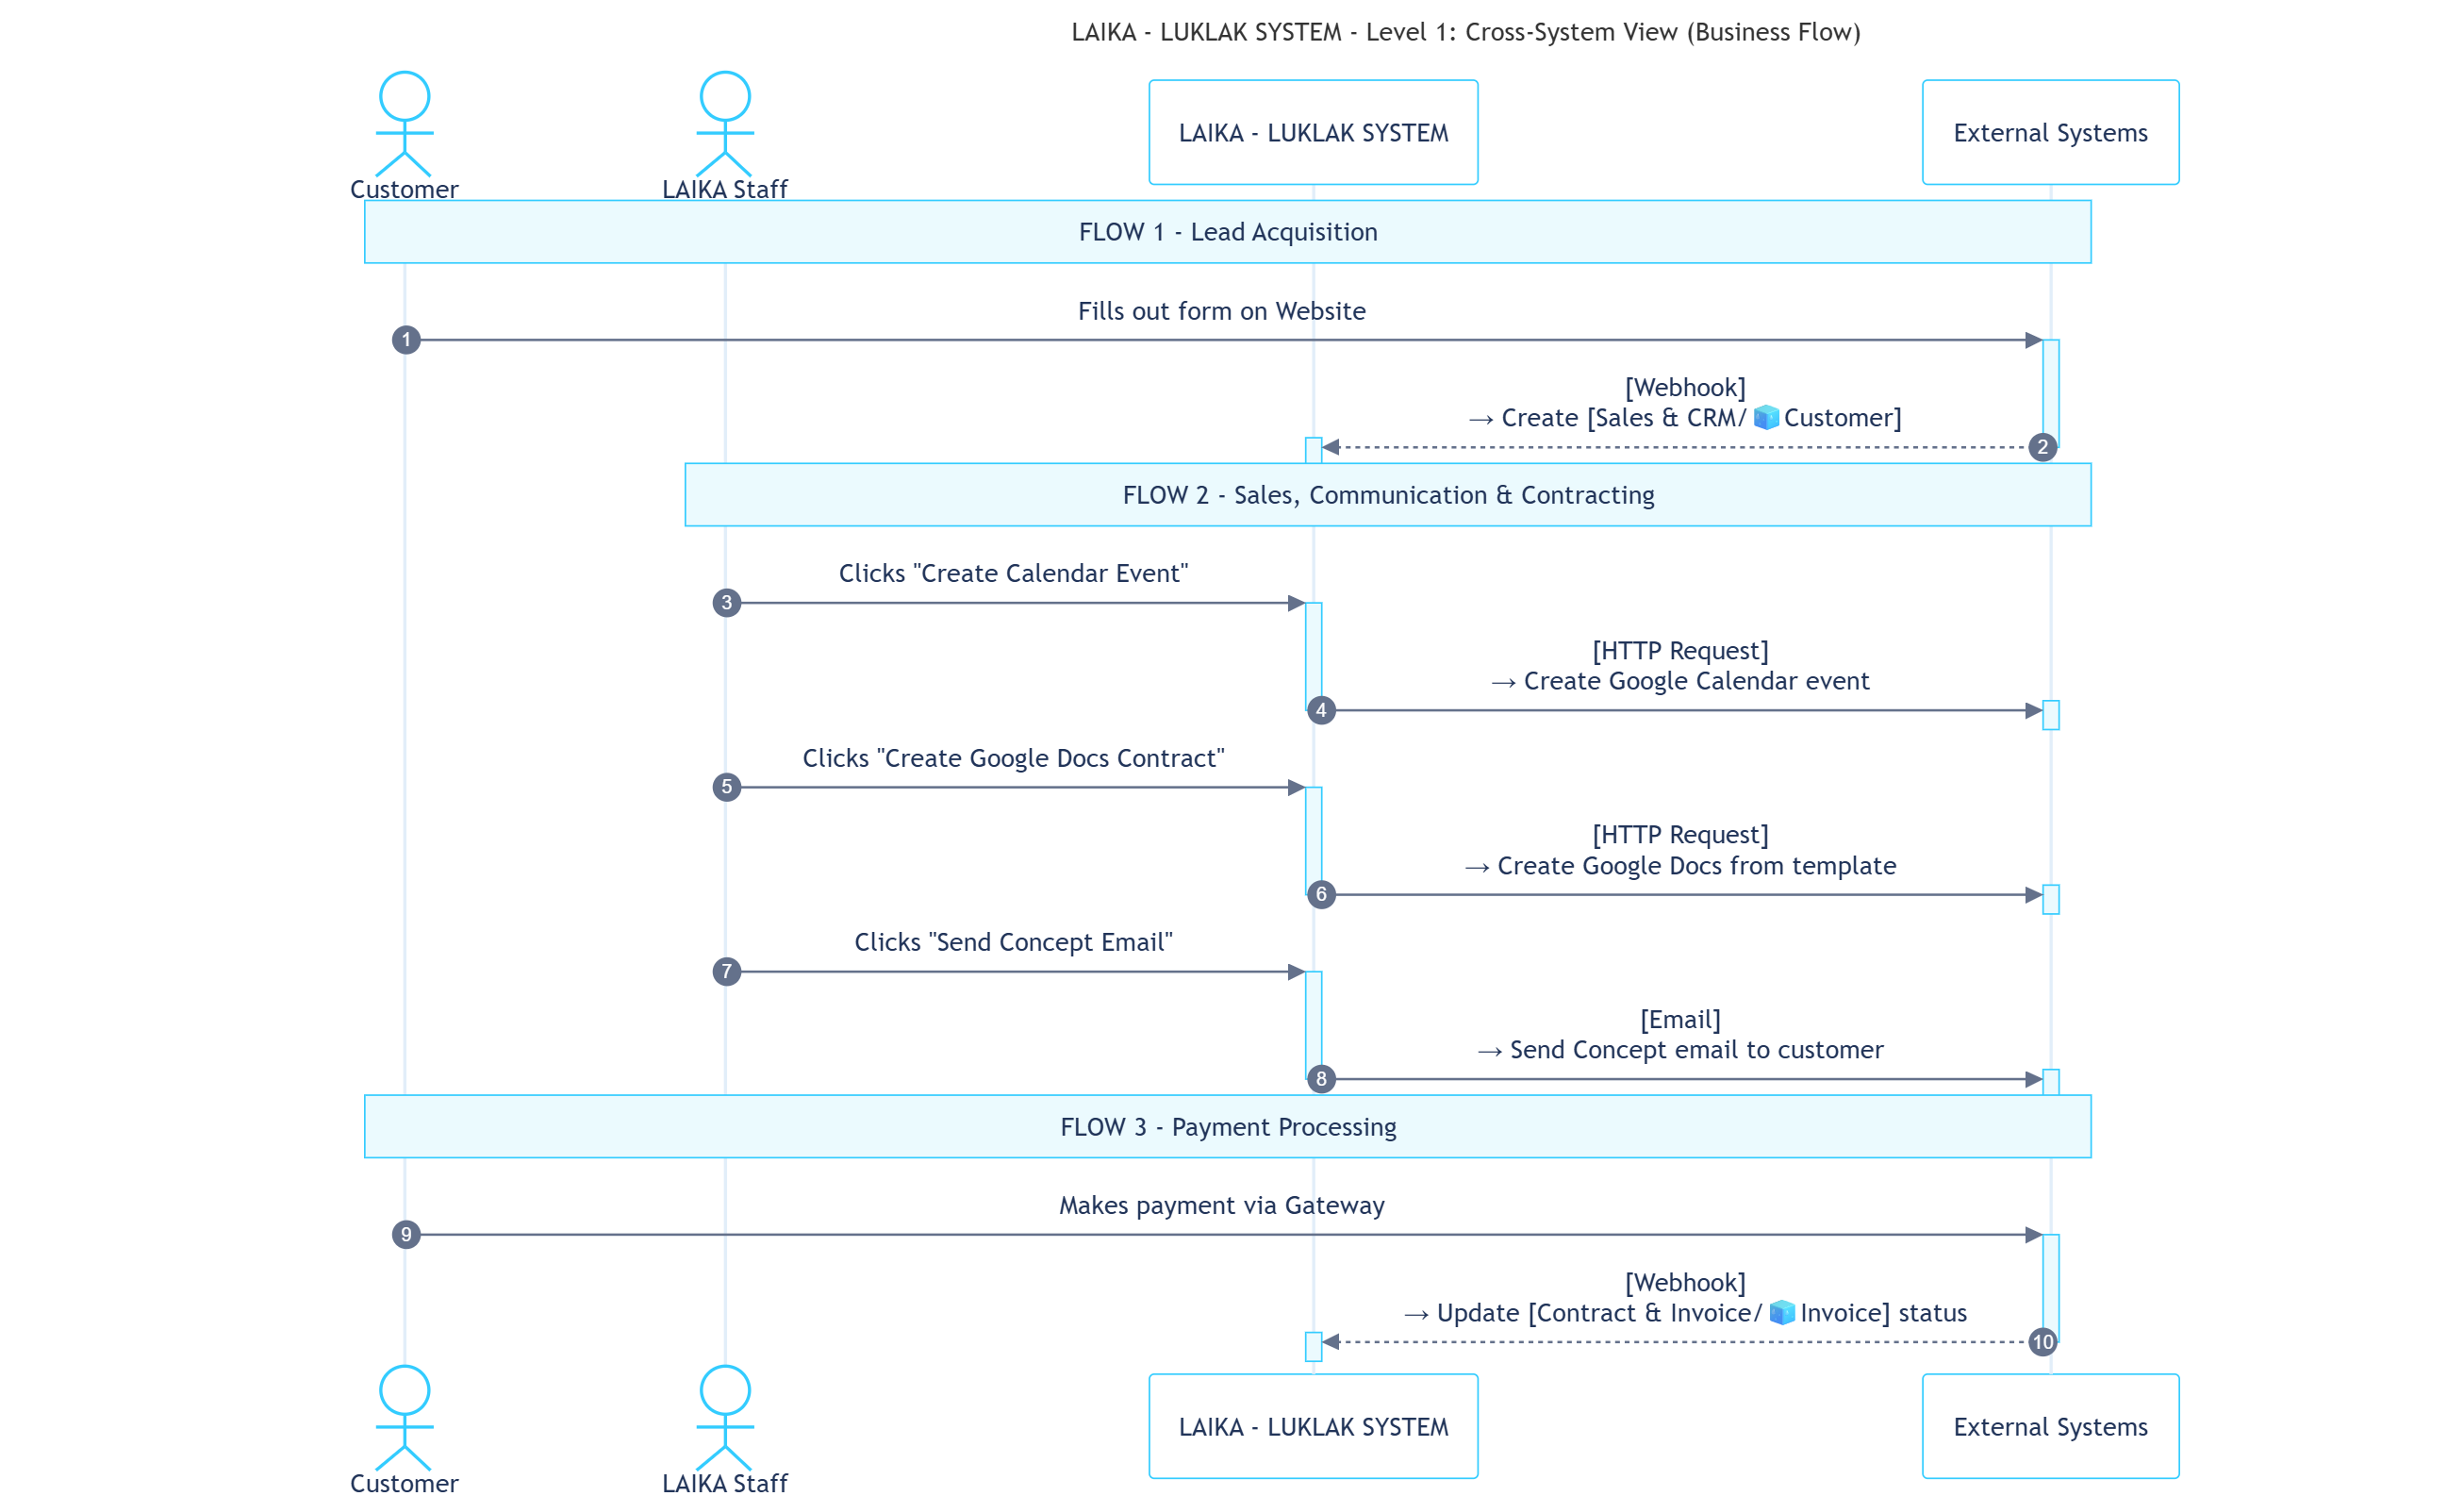Click the top Customer actor figure
Viewport: 2464px width, 1496px height.
click(404, 124)
